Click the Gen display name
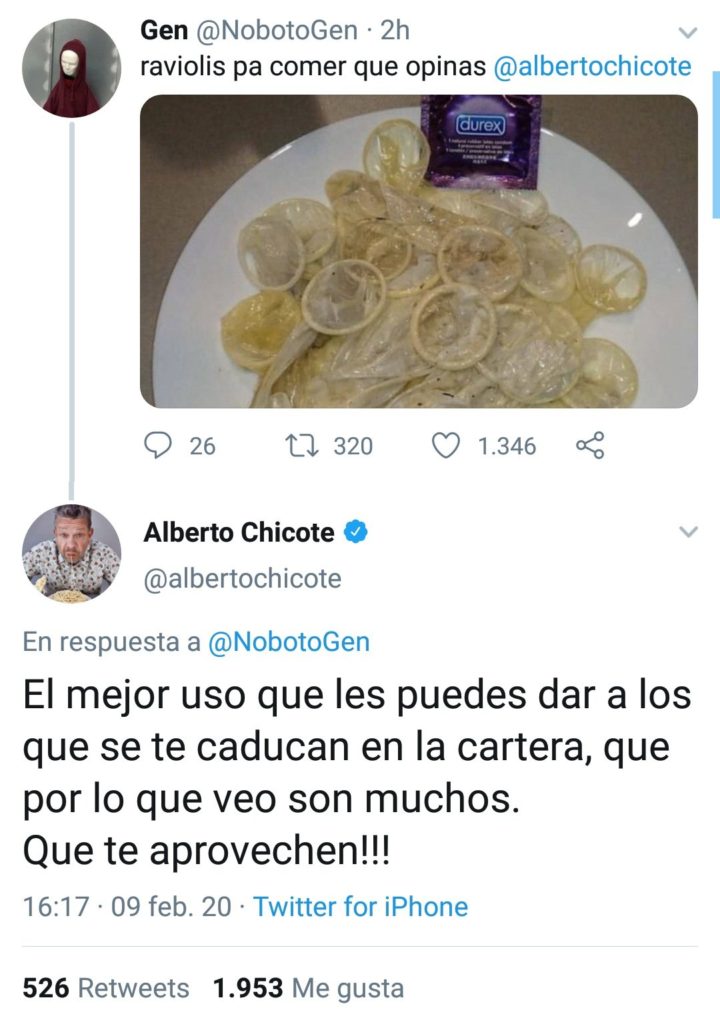This screenshot has height=1024, width=720. 164,30
